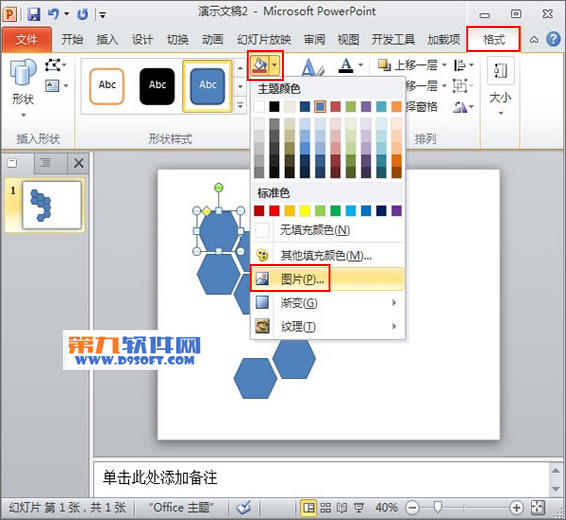Viewport: 566px width, 520px height.
Task: Switch to the 动画 tab
Action: click(213, 39)
